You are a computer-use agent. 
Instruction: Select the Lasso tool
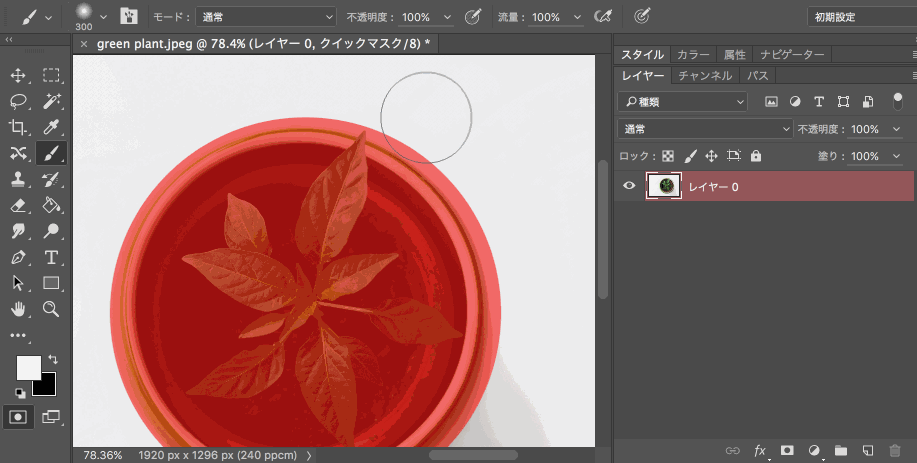tap(18, 101)
